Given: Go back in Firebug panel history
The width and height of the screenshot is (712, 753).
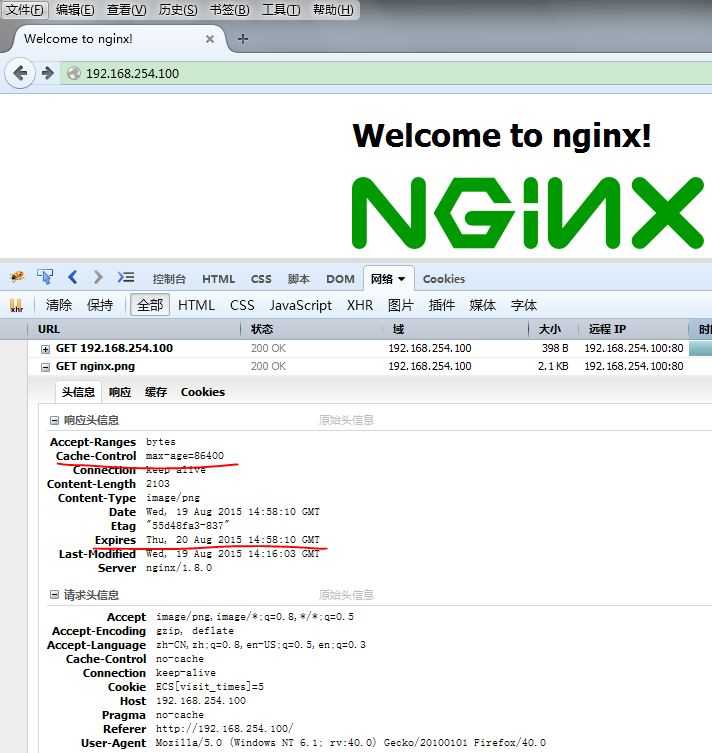Looking at the screenshot, I should pyautogui.click(x=72, y=277).
